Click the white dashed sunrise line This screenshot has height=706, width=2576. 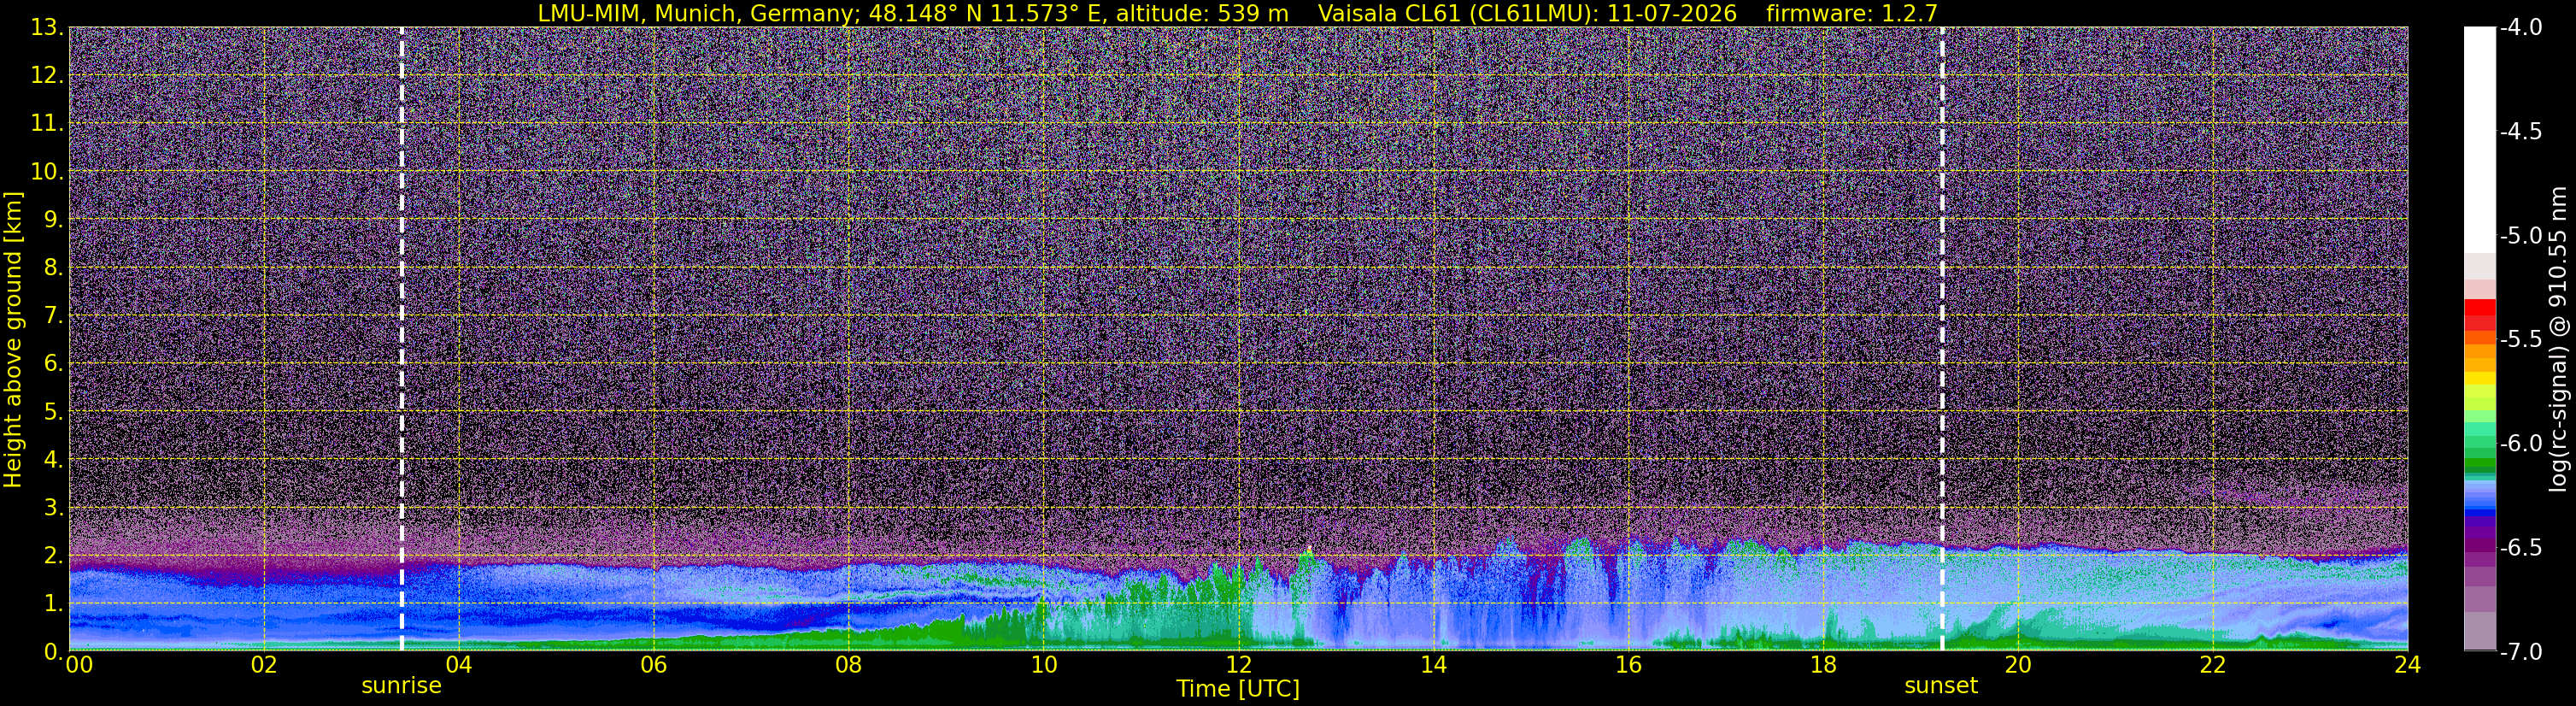(401, 339)
